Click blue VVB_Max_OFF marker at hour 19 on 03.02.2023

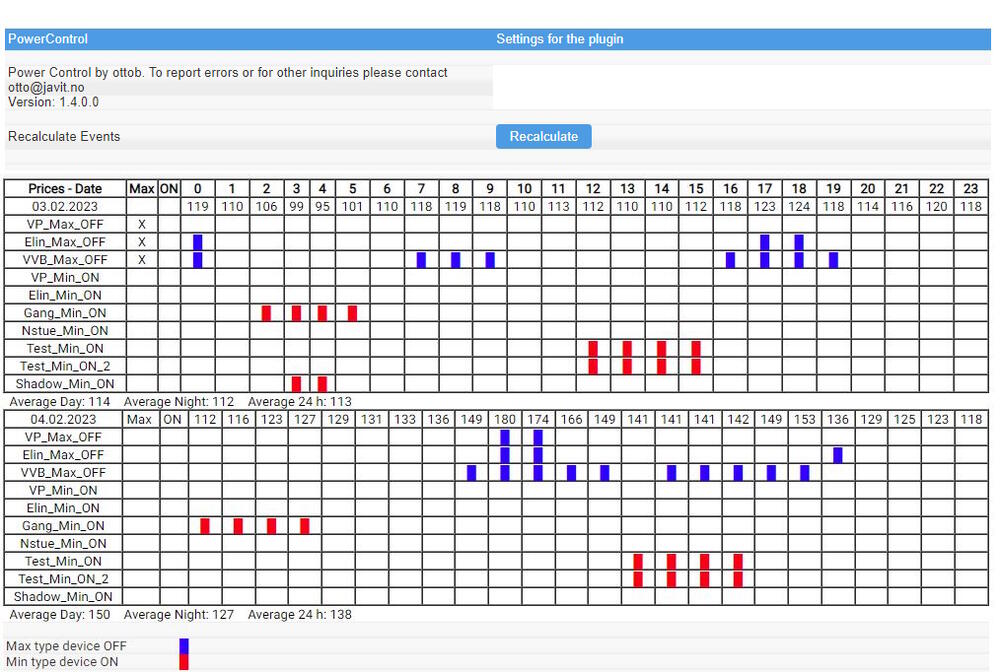point(833,260)
